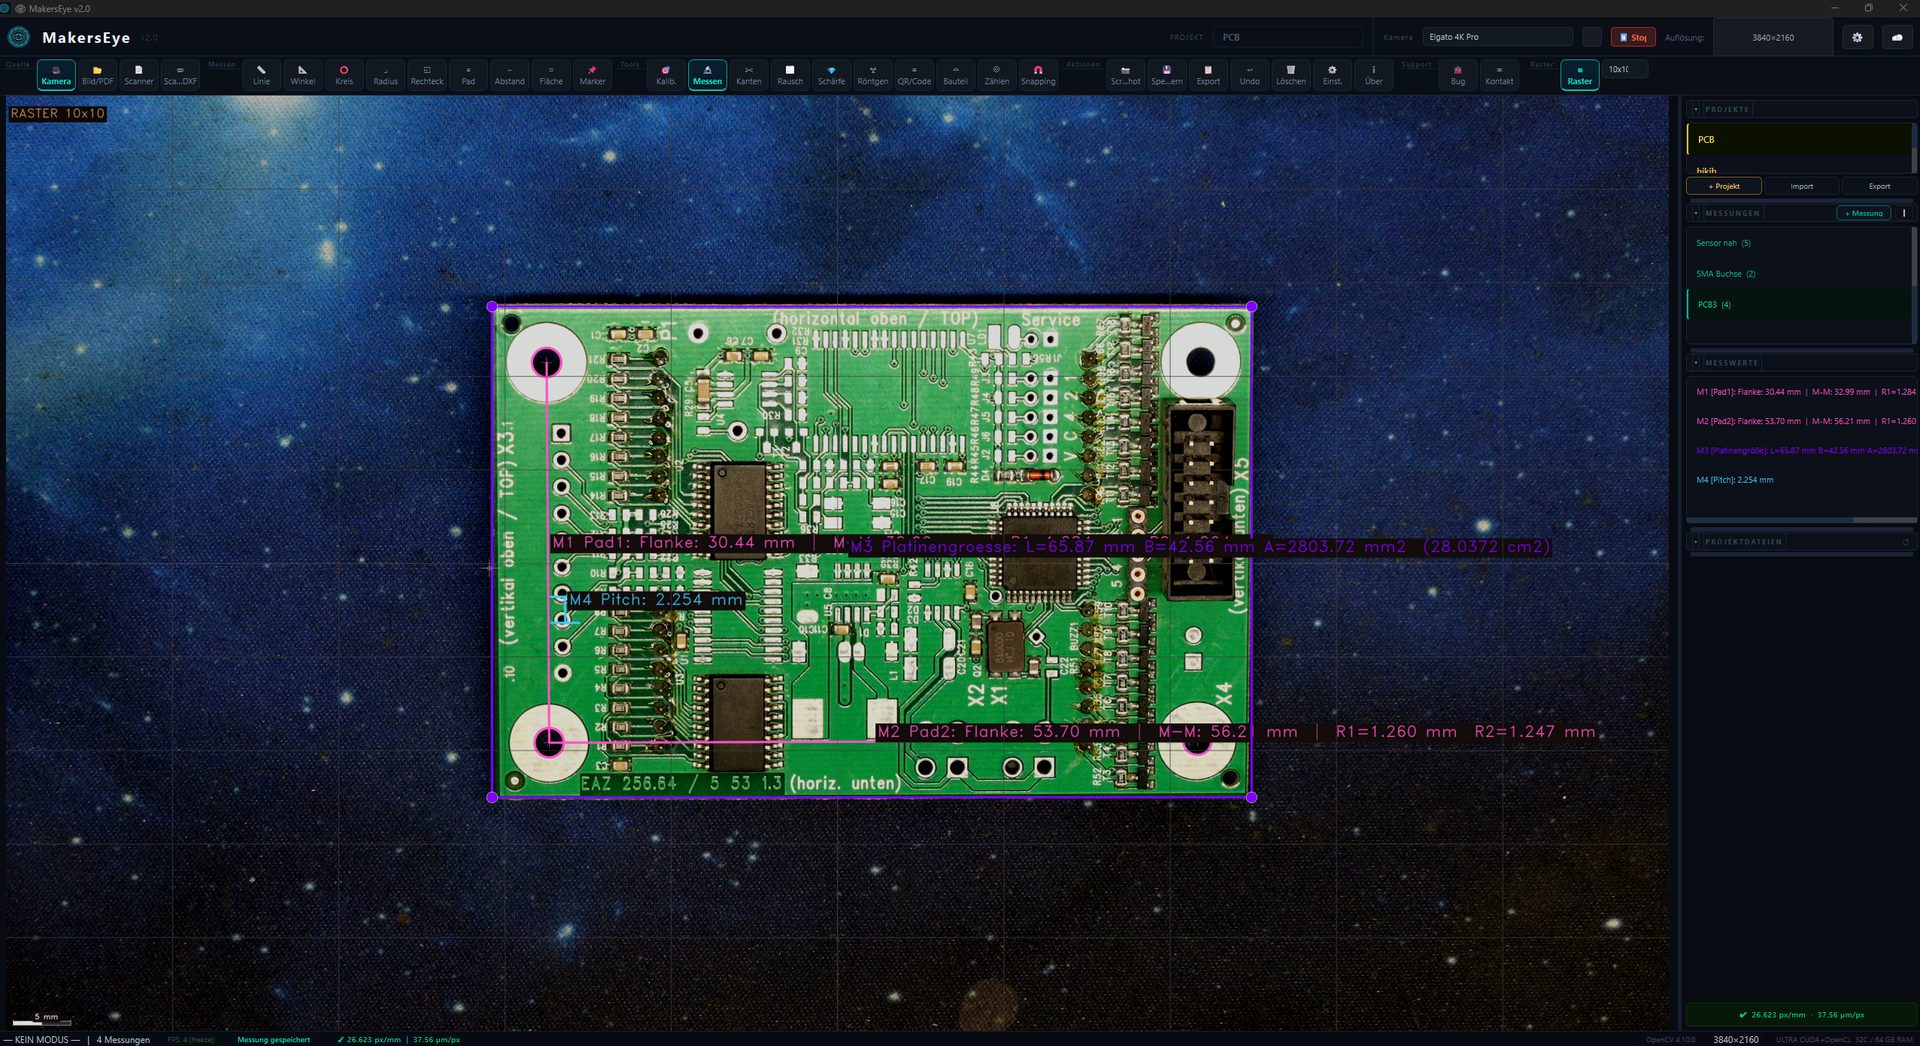Screen dimensions: 1920x1046
Task: Select the PCB3 measurement group
Action: 1714,304
